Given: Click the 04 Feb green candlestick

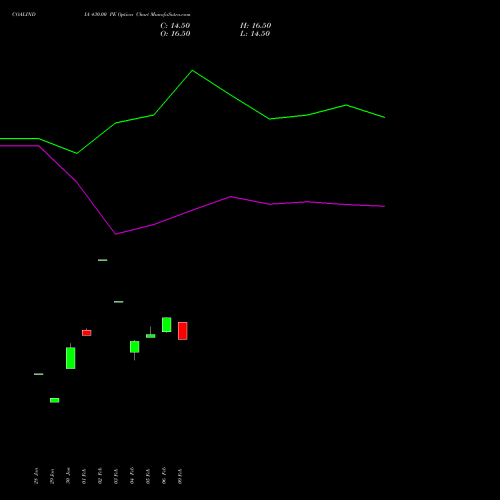Looking at the screenshot, I should [135, 347].
